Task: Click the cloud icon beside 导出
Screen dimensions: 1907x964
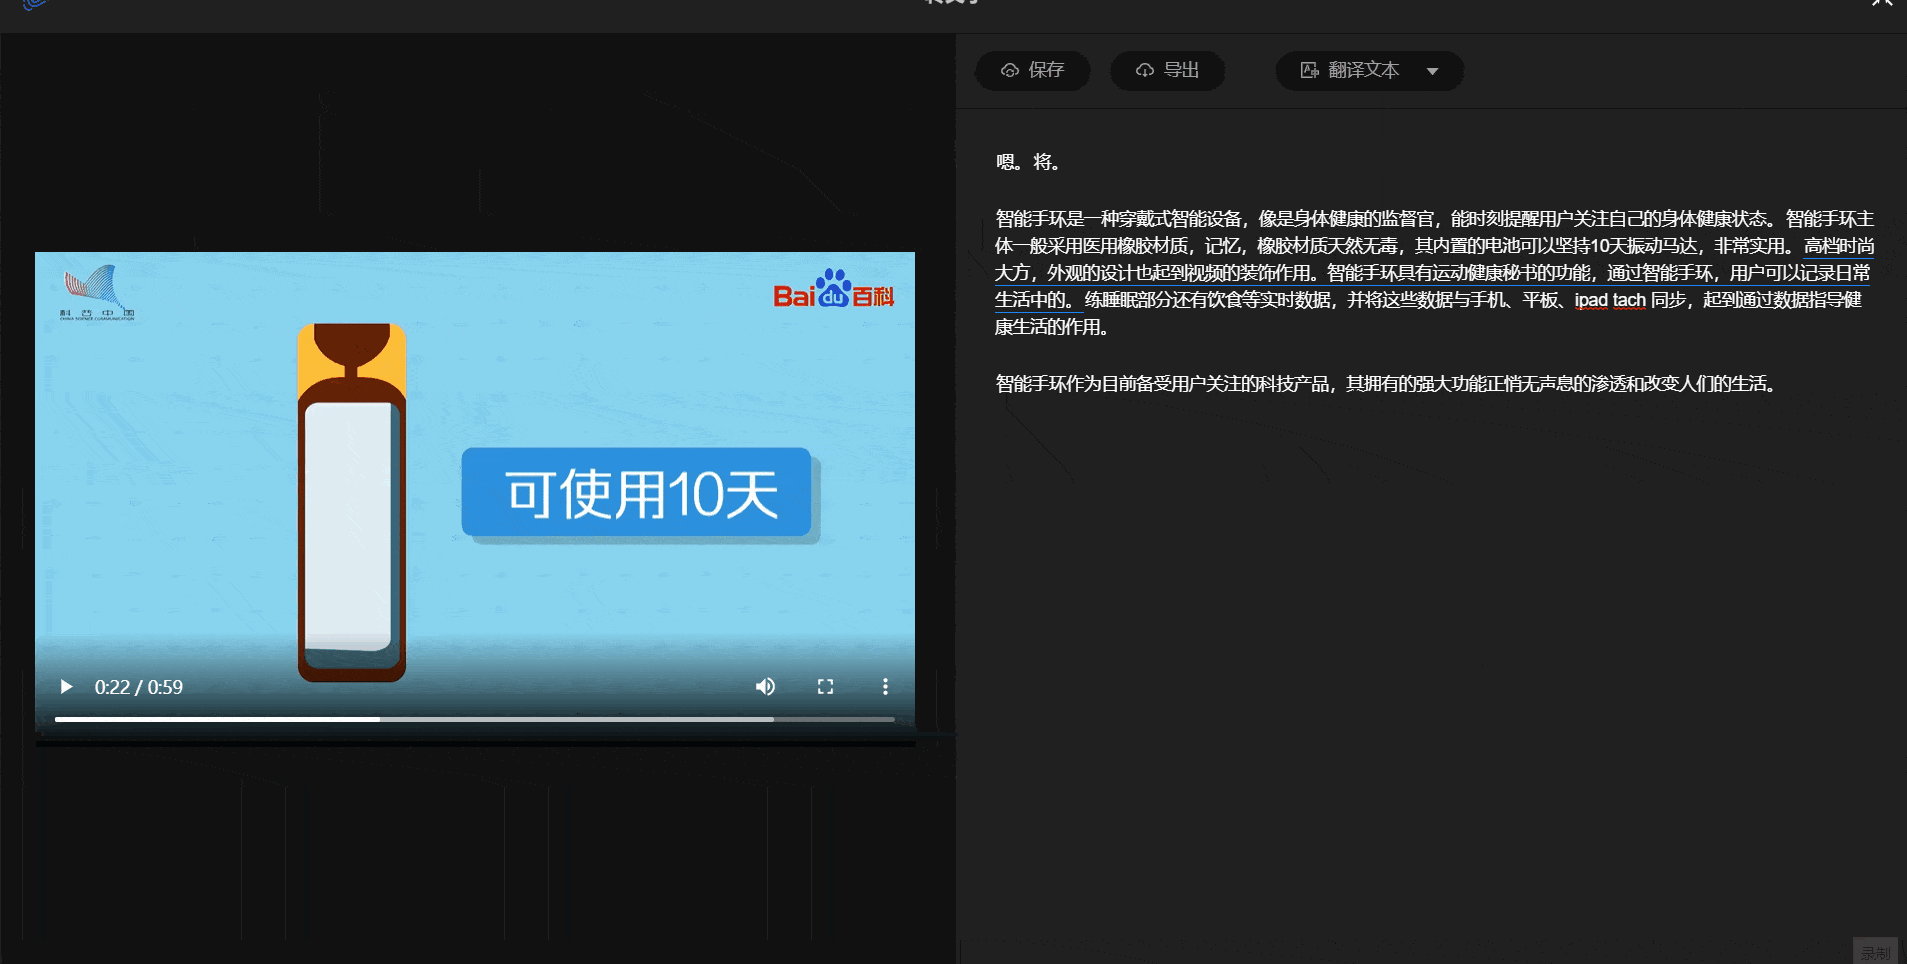Action: coord(1145,71)
